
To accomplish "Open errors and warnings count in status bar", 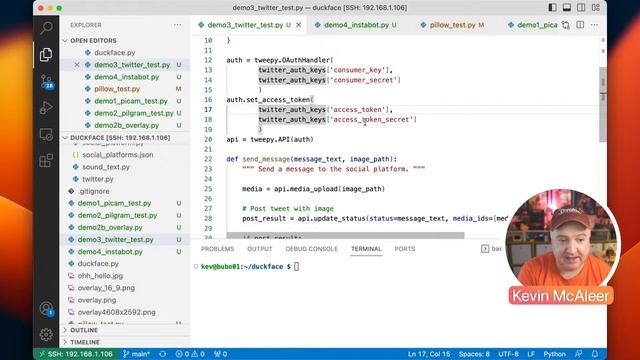I will (190, 354).
